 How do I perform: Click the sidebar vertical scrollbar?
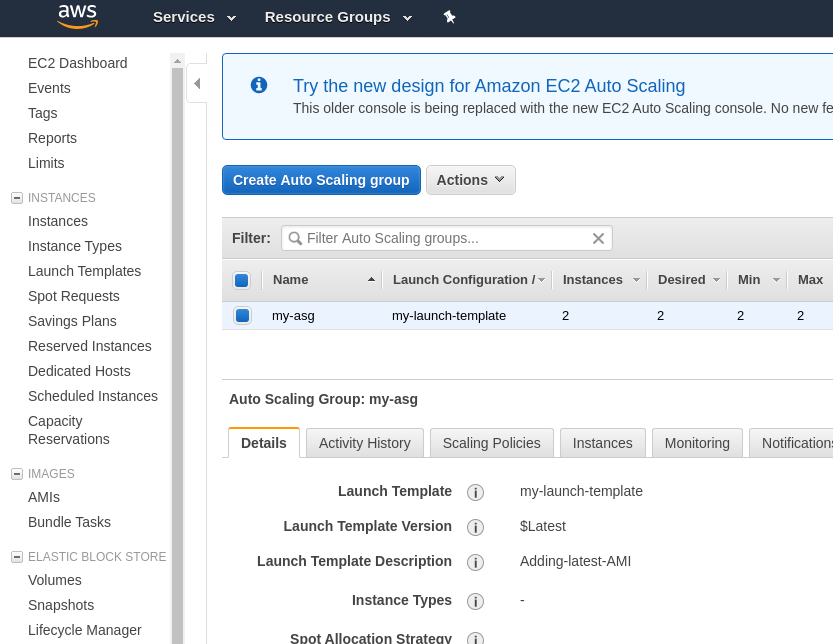pos(177,355)
